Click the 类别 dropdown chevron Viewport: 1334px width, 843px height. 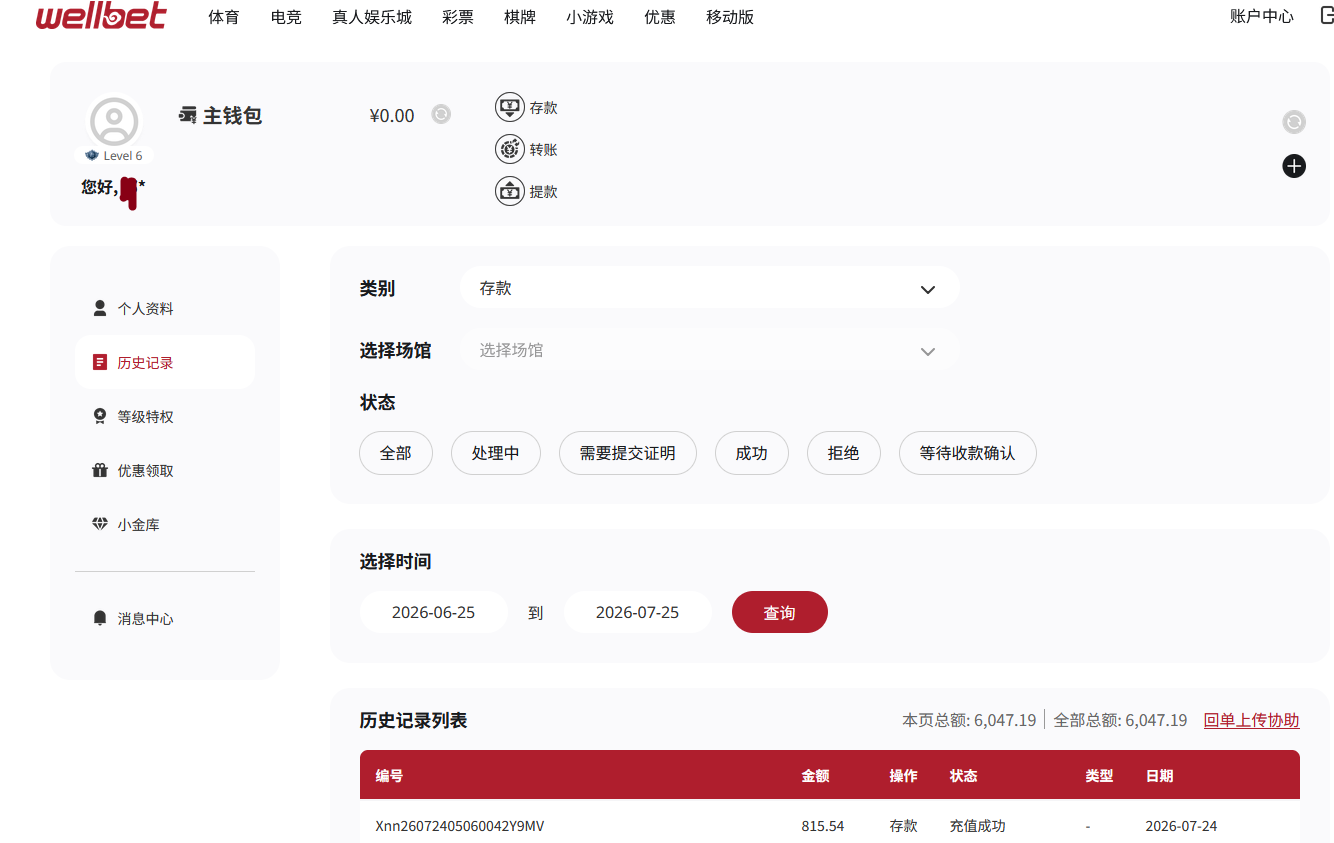coord(928,289)
